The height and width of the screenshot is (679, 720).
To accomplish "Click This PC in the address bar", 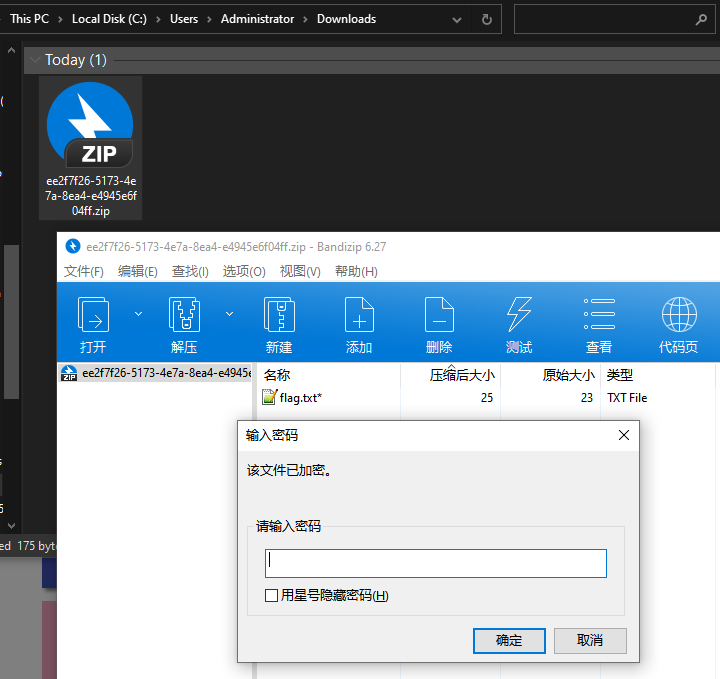I will [x=29, y=19].
